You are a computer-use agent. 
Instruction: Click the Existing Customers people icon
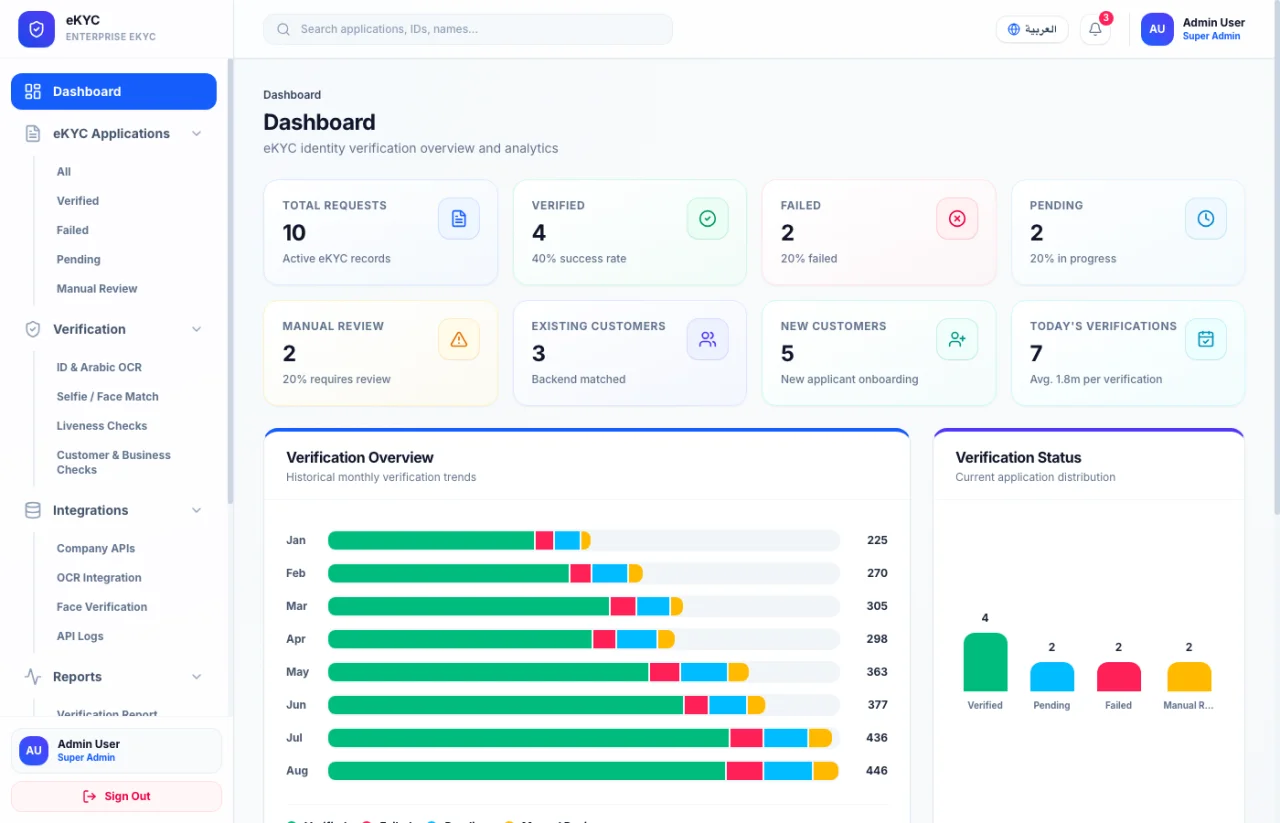click(x=708, y=339)
